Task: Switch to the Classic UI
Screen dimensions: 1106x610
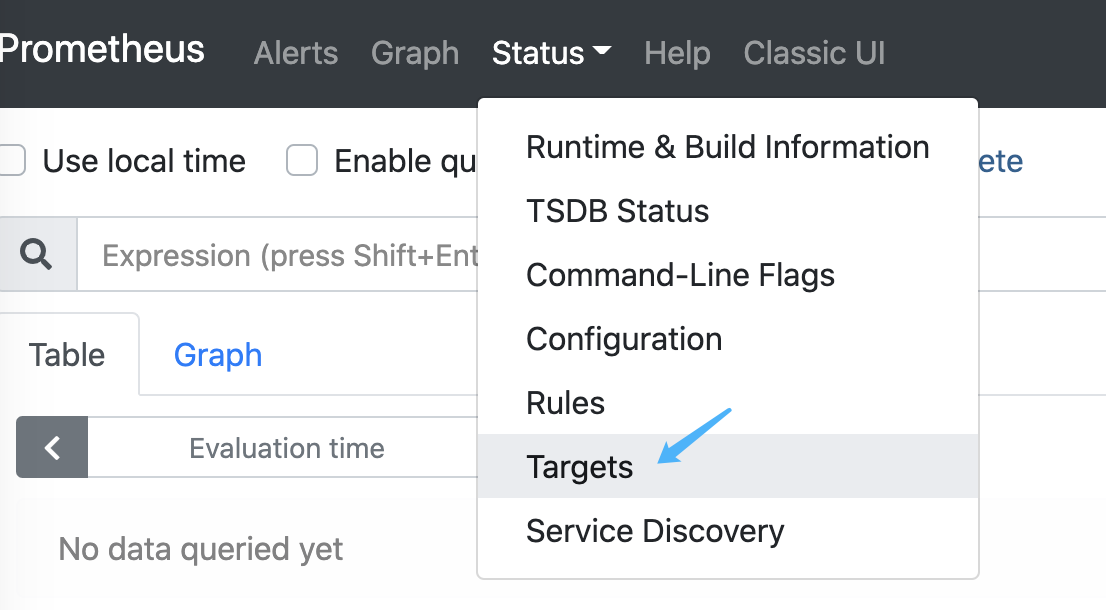Action: coord(814,53)
